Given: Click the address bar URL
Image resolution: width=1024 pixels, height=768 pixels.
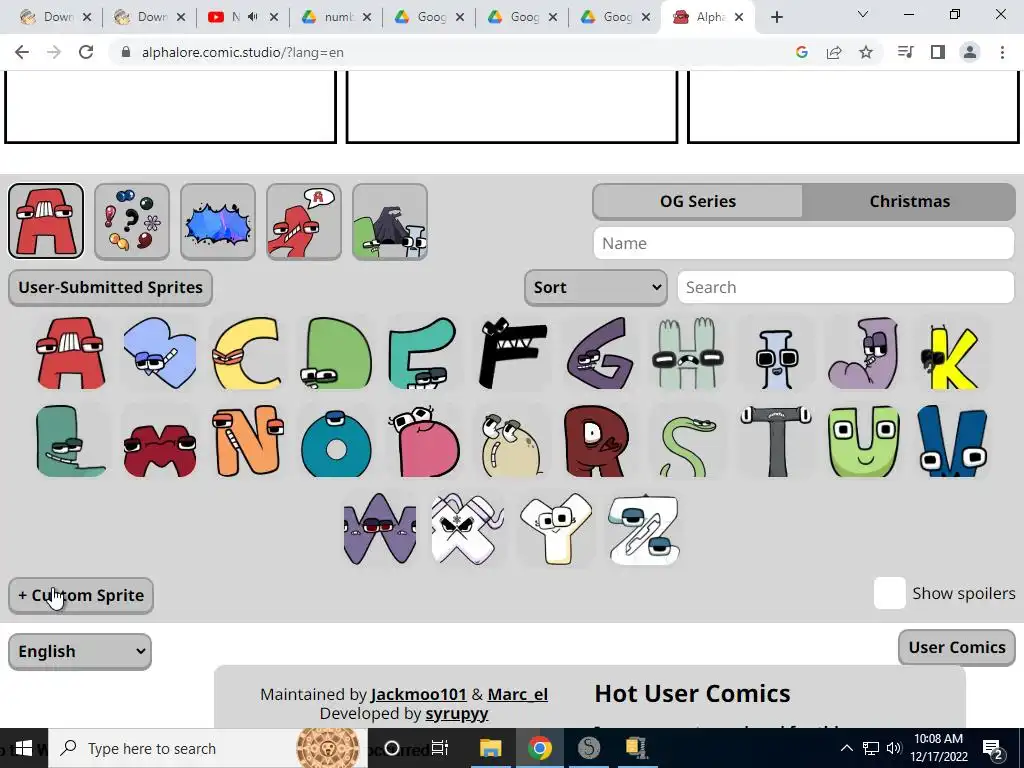Looking at the screenshot, I should [242, 52].
